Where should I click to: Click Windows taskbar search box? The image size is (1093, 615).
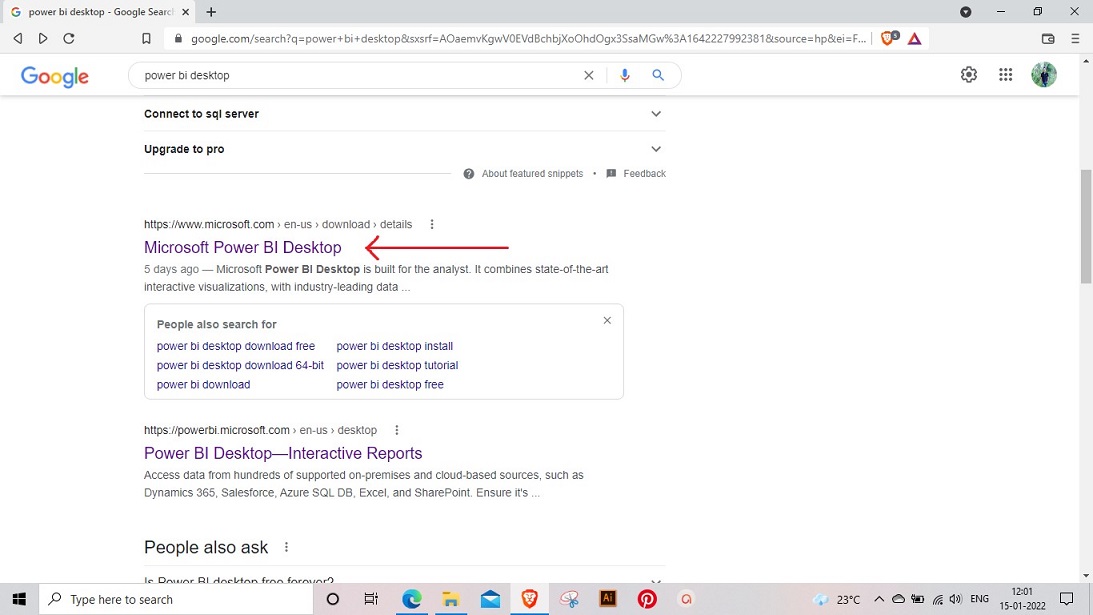(176, 599)
